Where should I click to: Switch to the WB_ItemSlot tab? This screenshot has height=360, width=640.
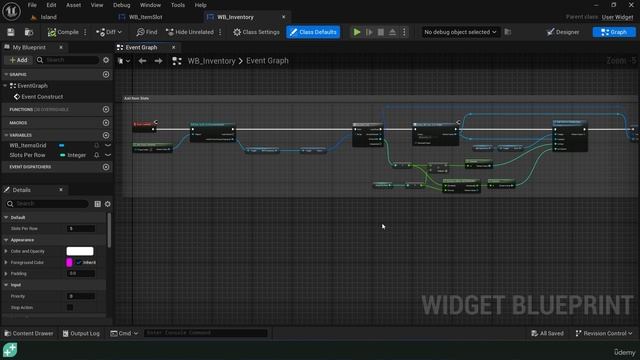[x=145, y=17]
